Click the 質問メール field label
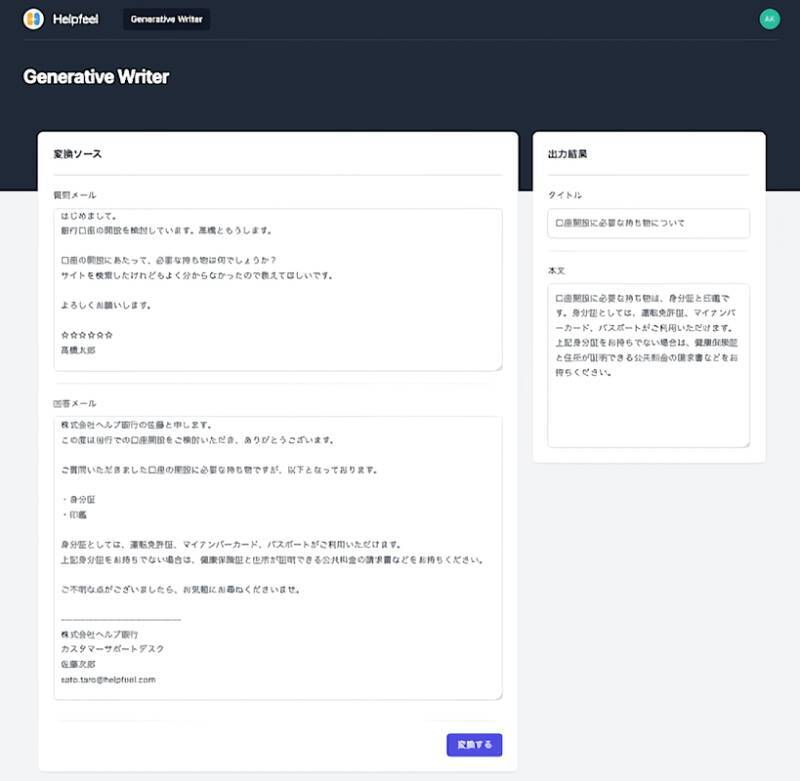 tap(74, 195)
